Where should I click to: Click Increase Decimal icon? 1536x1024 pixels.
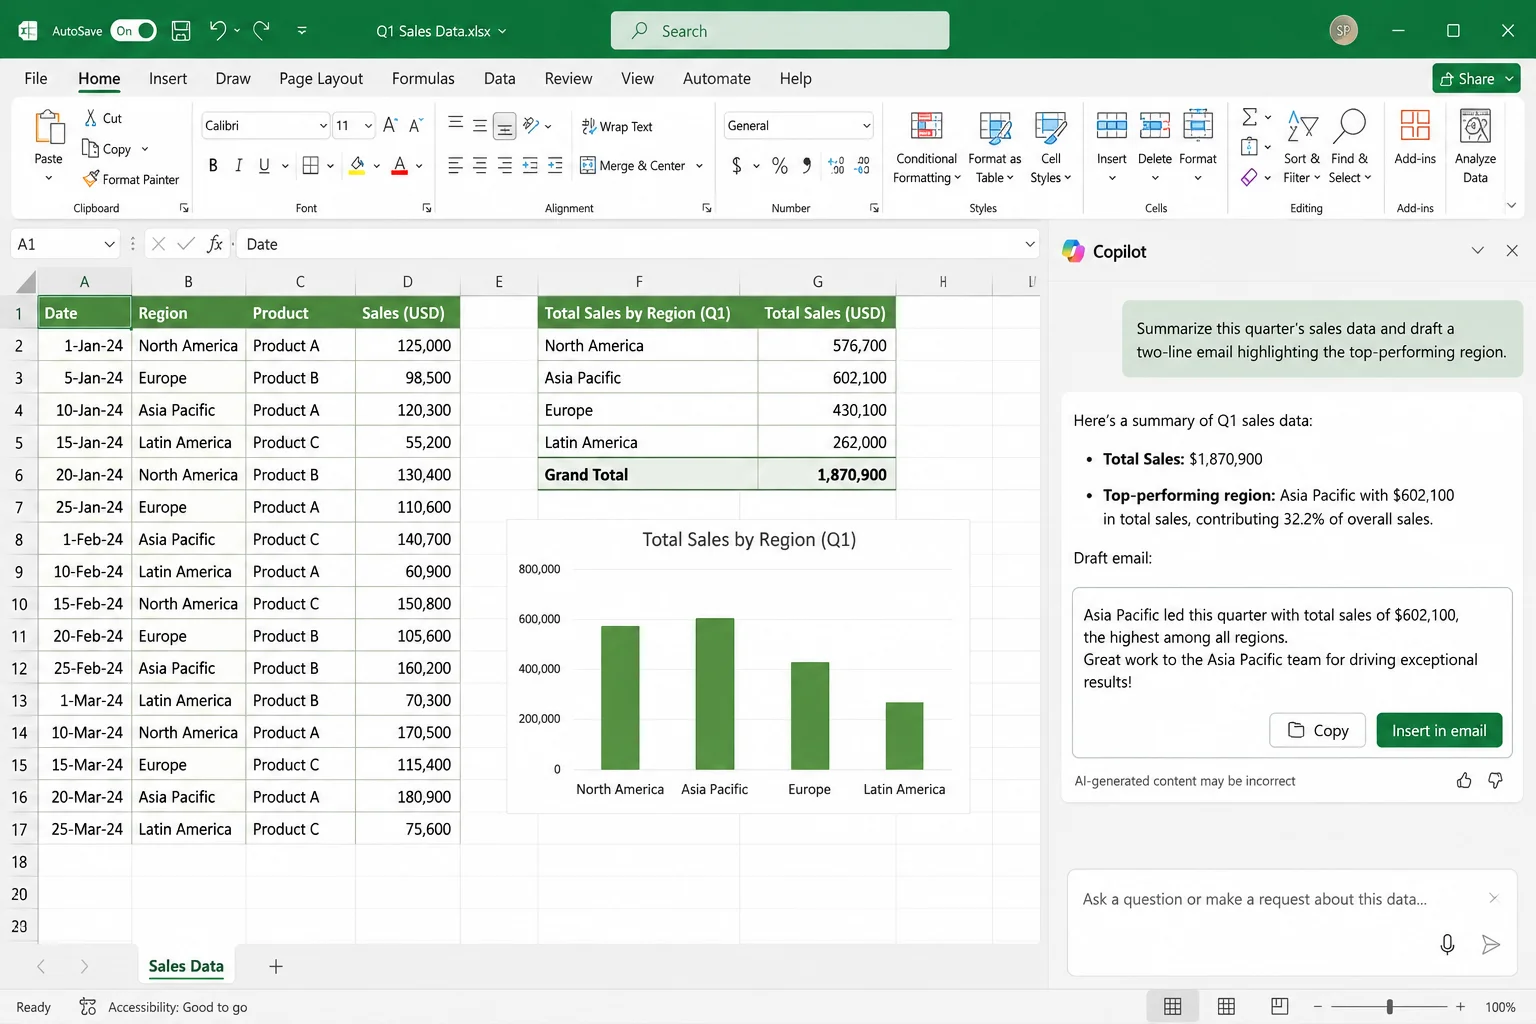836,165
